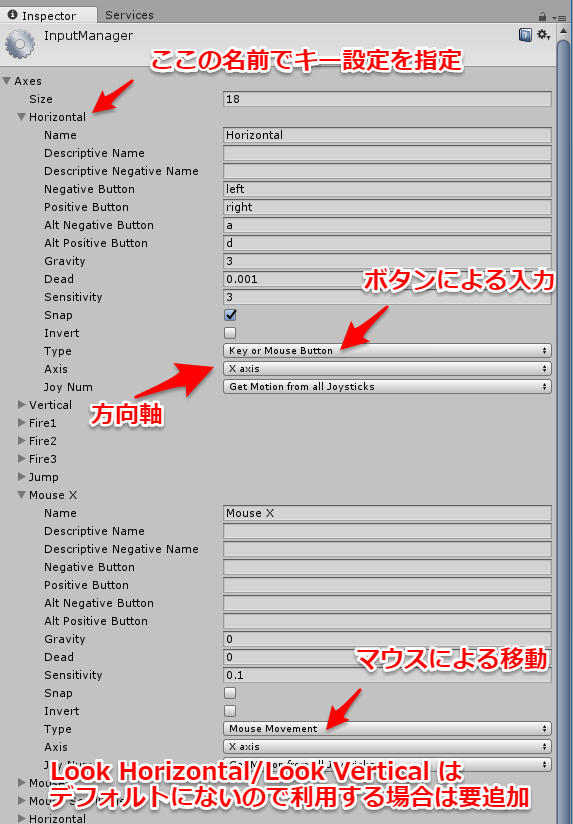Open the Mouse Movement type dropdown
Image resolution: width=573 pixels, height=824 pixels.
click(387, 728)
